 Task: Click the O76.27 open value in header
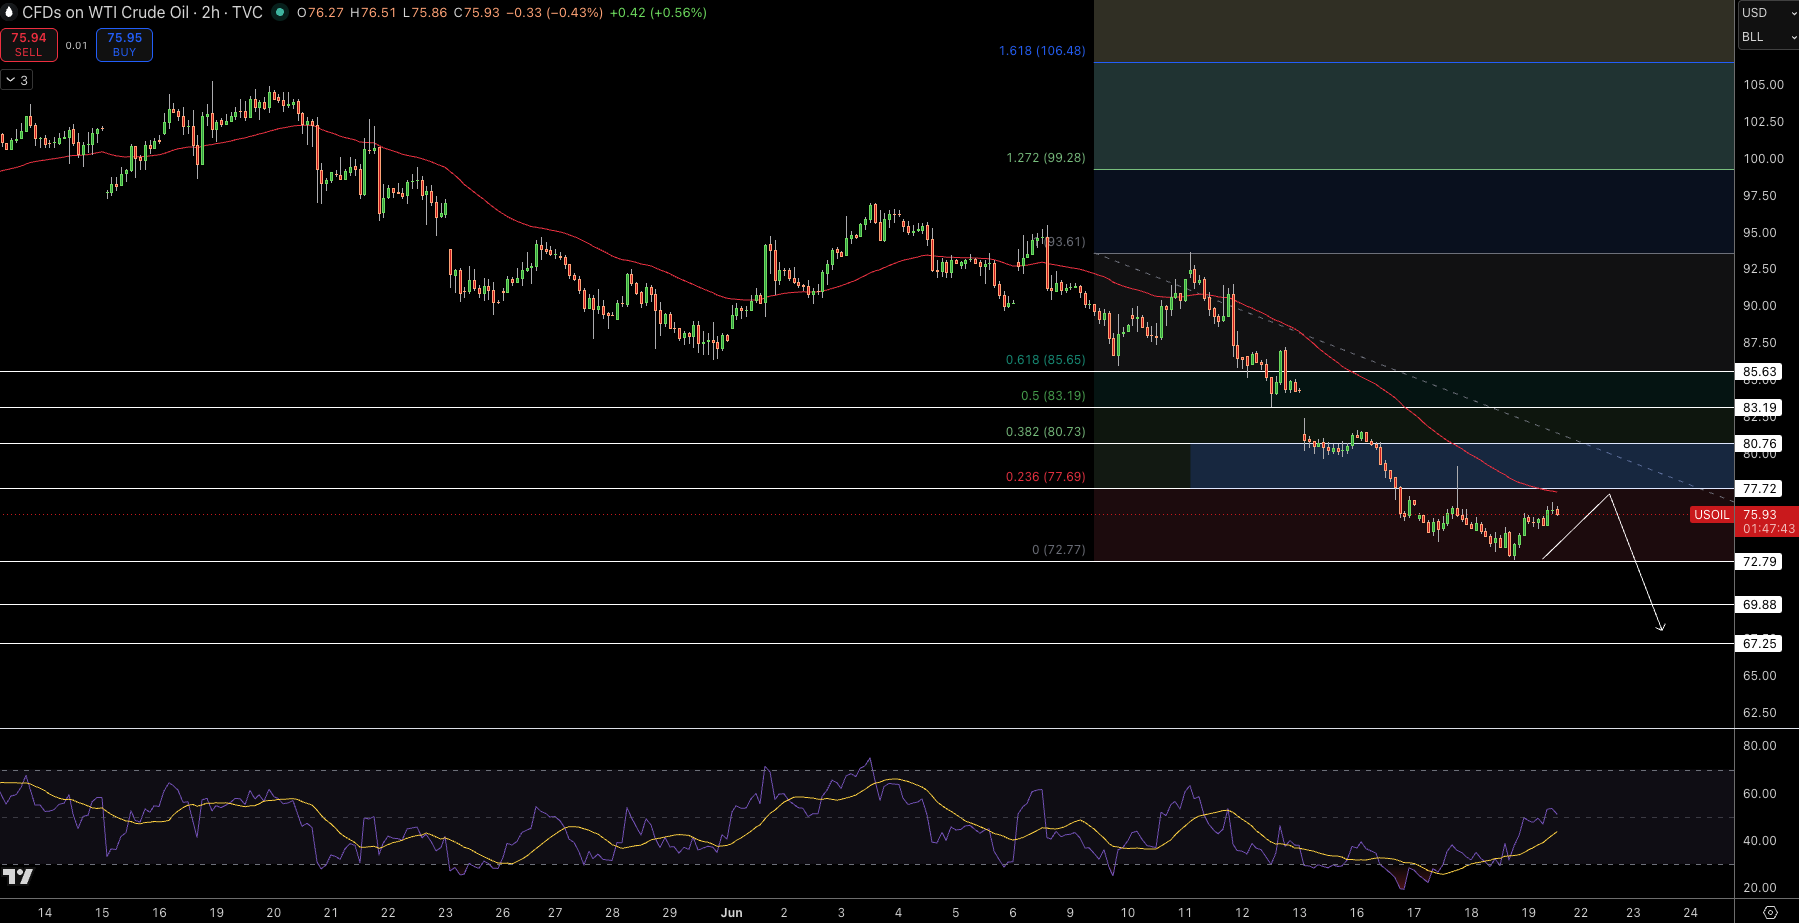pyautogui.click(x=320, y=13)
